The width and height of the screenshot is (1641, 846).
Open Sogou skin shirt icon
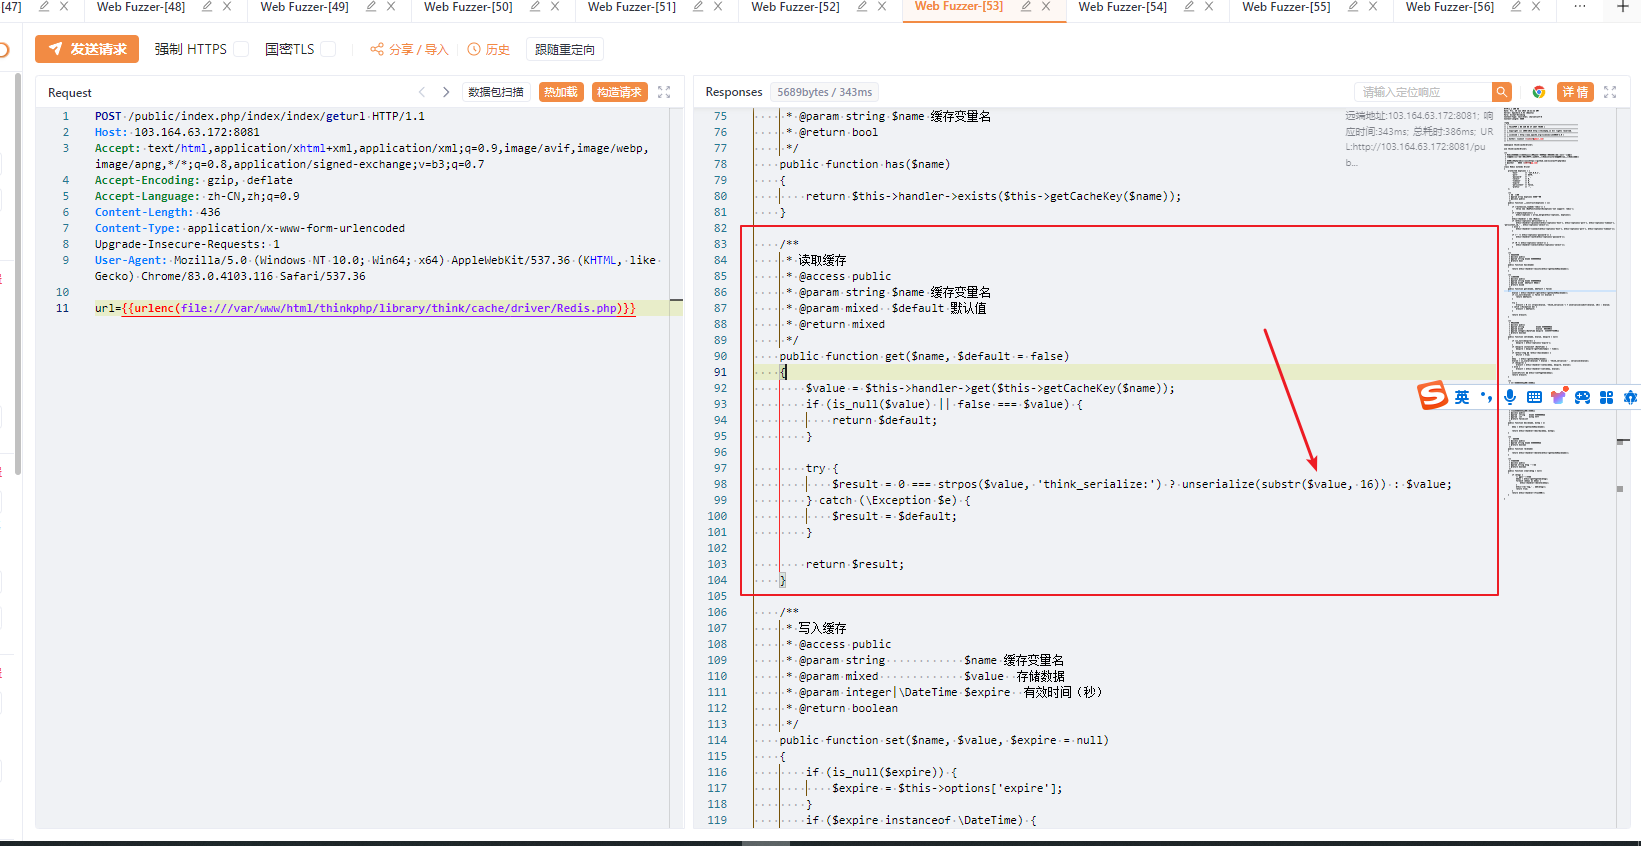pyautogui.click(x=1558, y=397)
